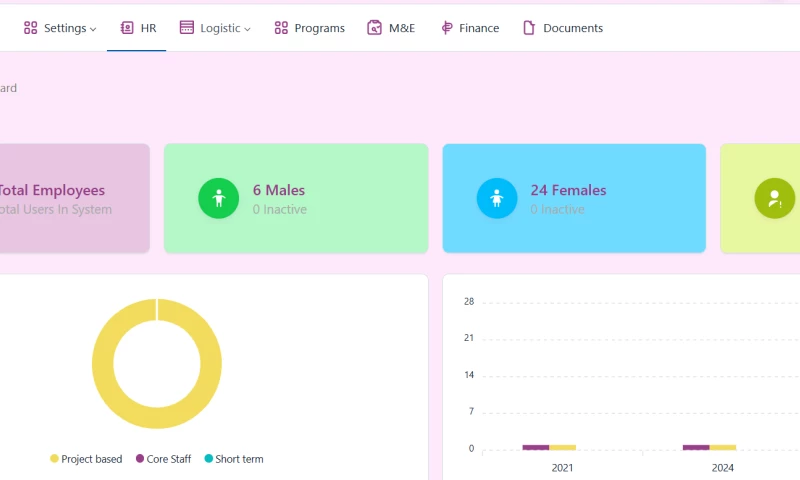Click the olive user alert icon
Screen dimensions: 800x480
pos(774,198)
